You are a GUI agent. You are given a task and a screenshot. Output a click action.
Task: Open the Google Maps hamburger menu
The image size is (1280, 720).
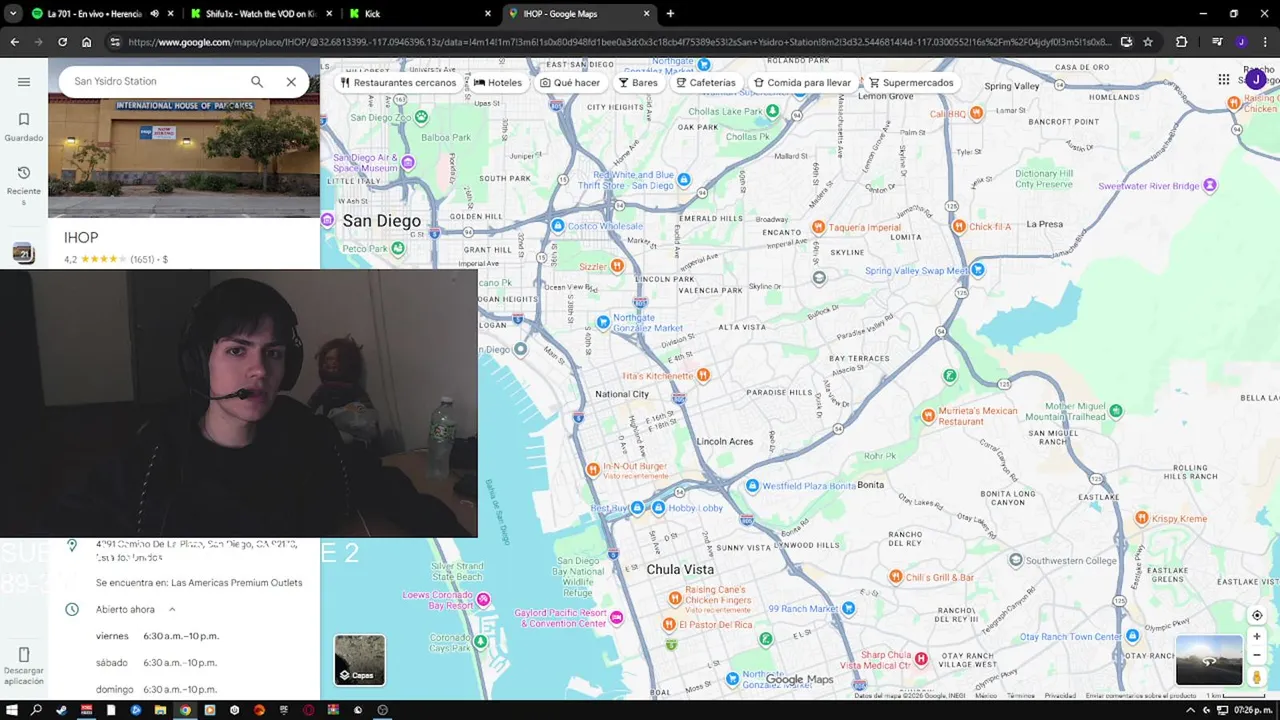tap(24, 82)
